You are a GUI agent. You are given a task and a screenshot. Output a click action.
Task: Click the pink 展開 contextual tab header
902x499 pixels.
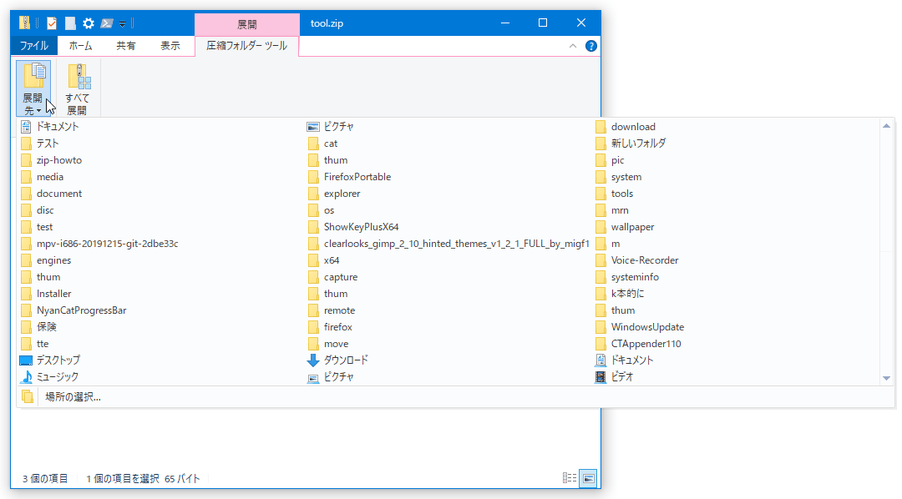click(x=247, y=24)
